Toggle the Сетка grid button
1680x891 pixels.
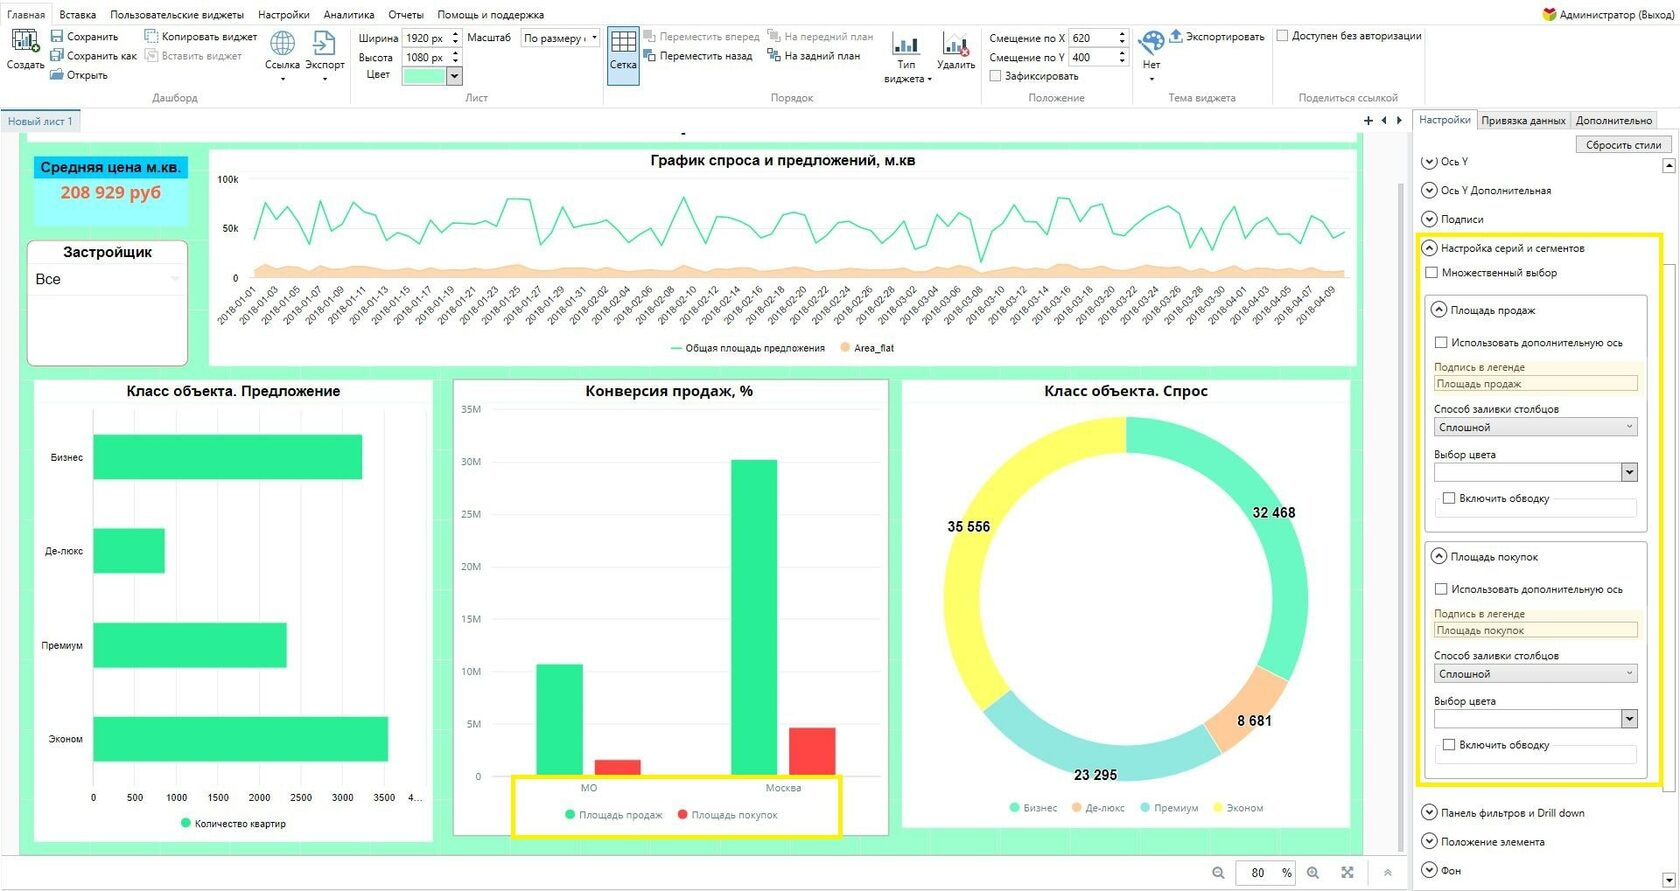[x=623, y=55]
